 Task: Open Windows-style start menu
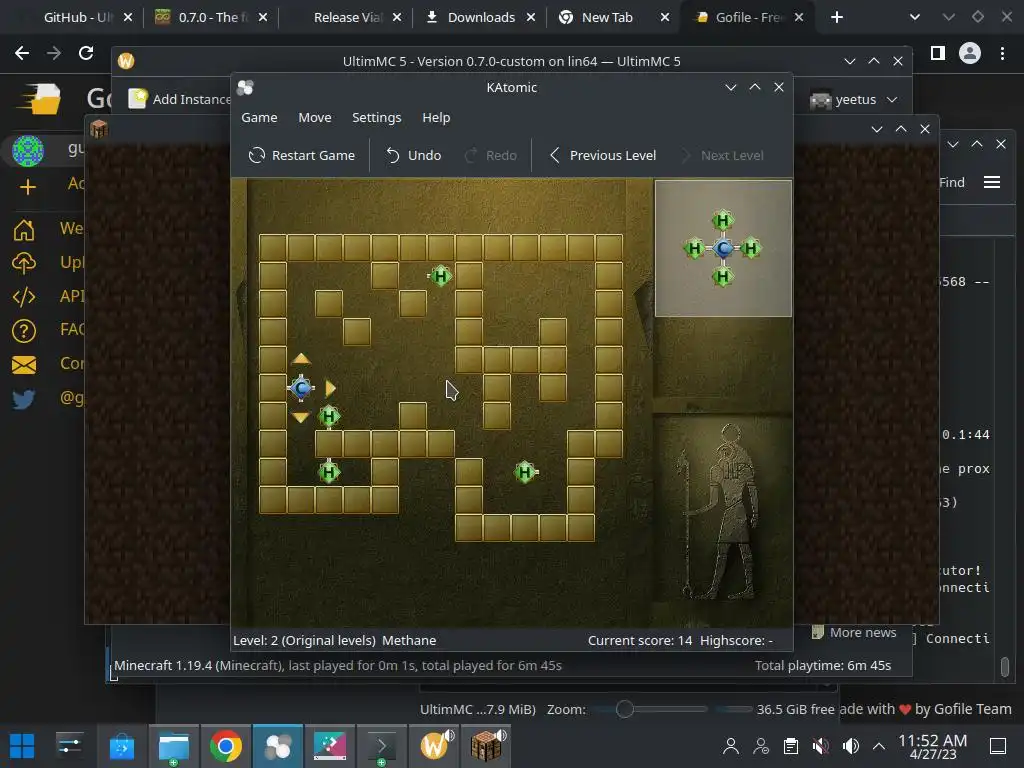[x=22, y=746]
